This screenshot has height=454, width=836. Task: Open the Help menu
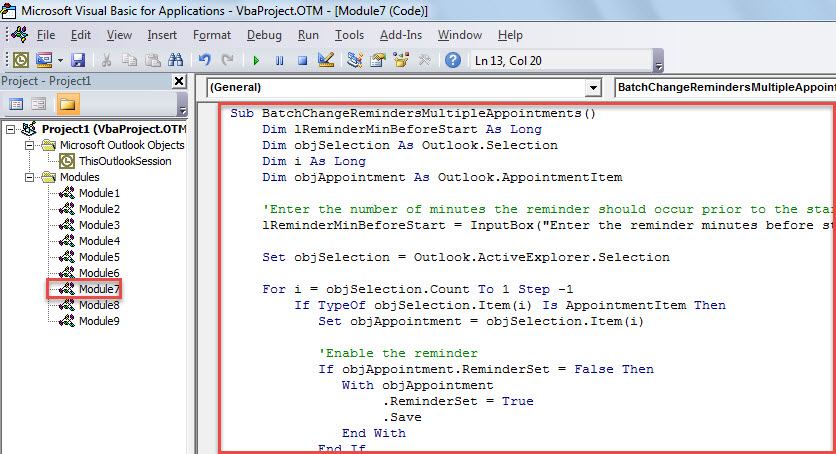(x=510, y=35)
